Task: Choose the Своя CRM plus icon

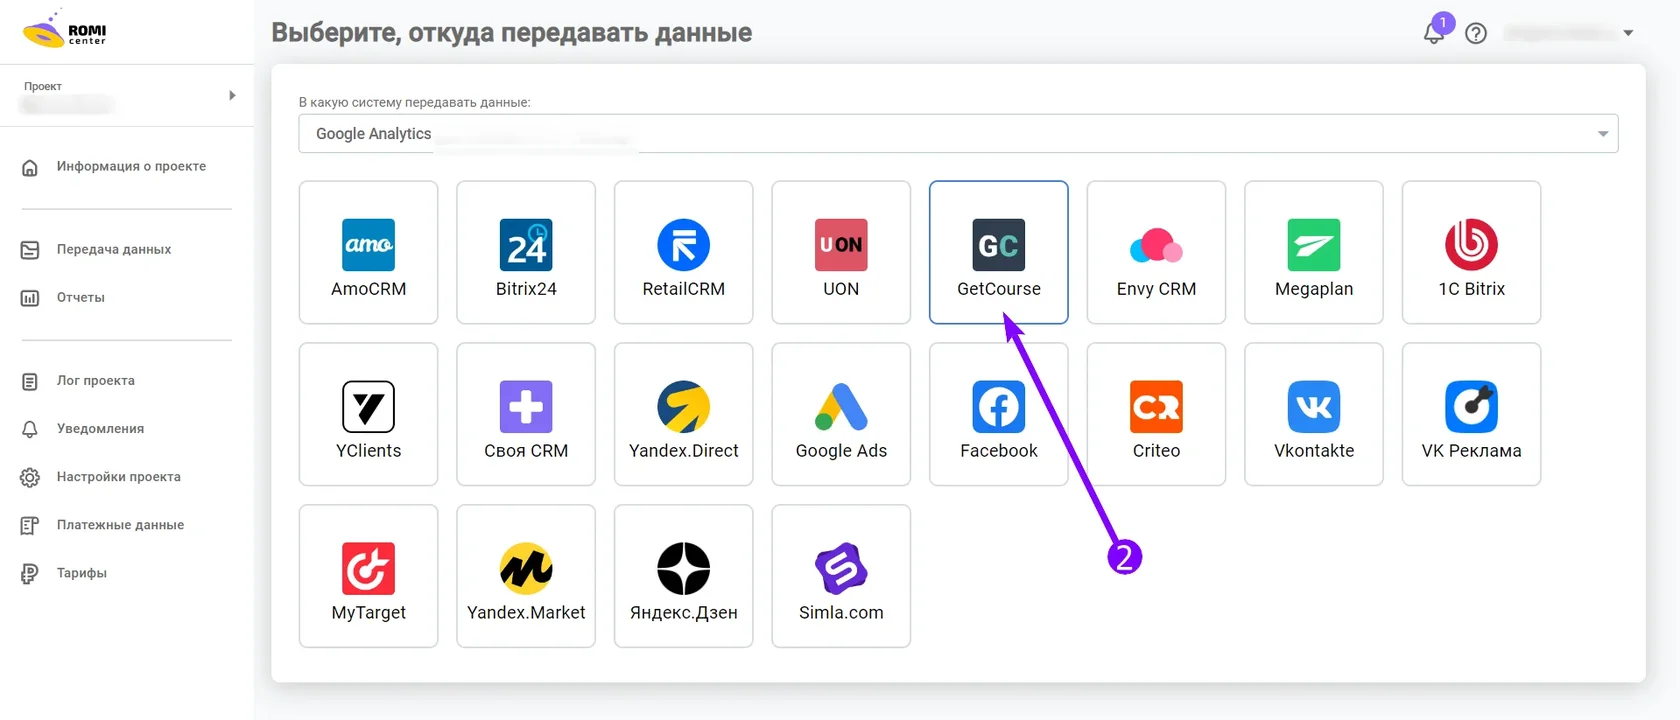Action: tap(526, 407)
